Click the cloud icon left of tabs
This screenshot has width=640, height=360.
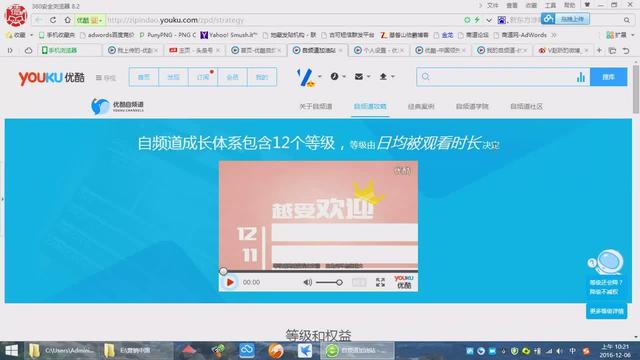28,50
